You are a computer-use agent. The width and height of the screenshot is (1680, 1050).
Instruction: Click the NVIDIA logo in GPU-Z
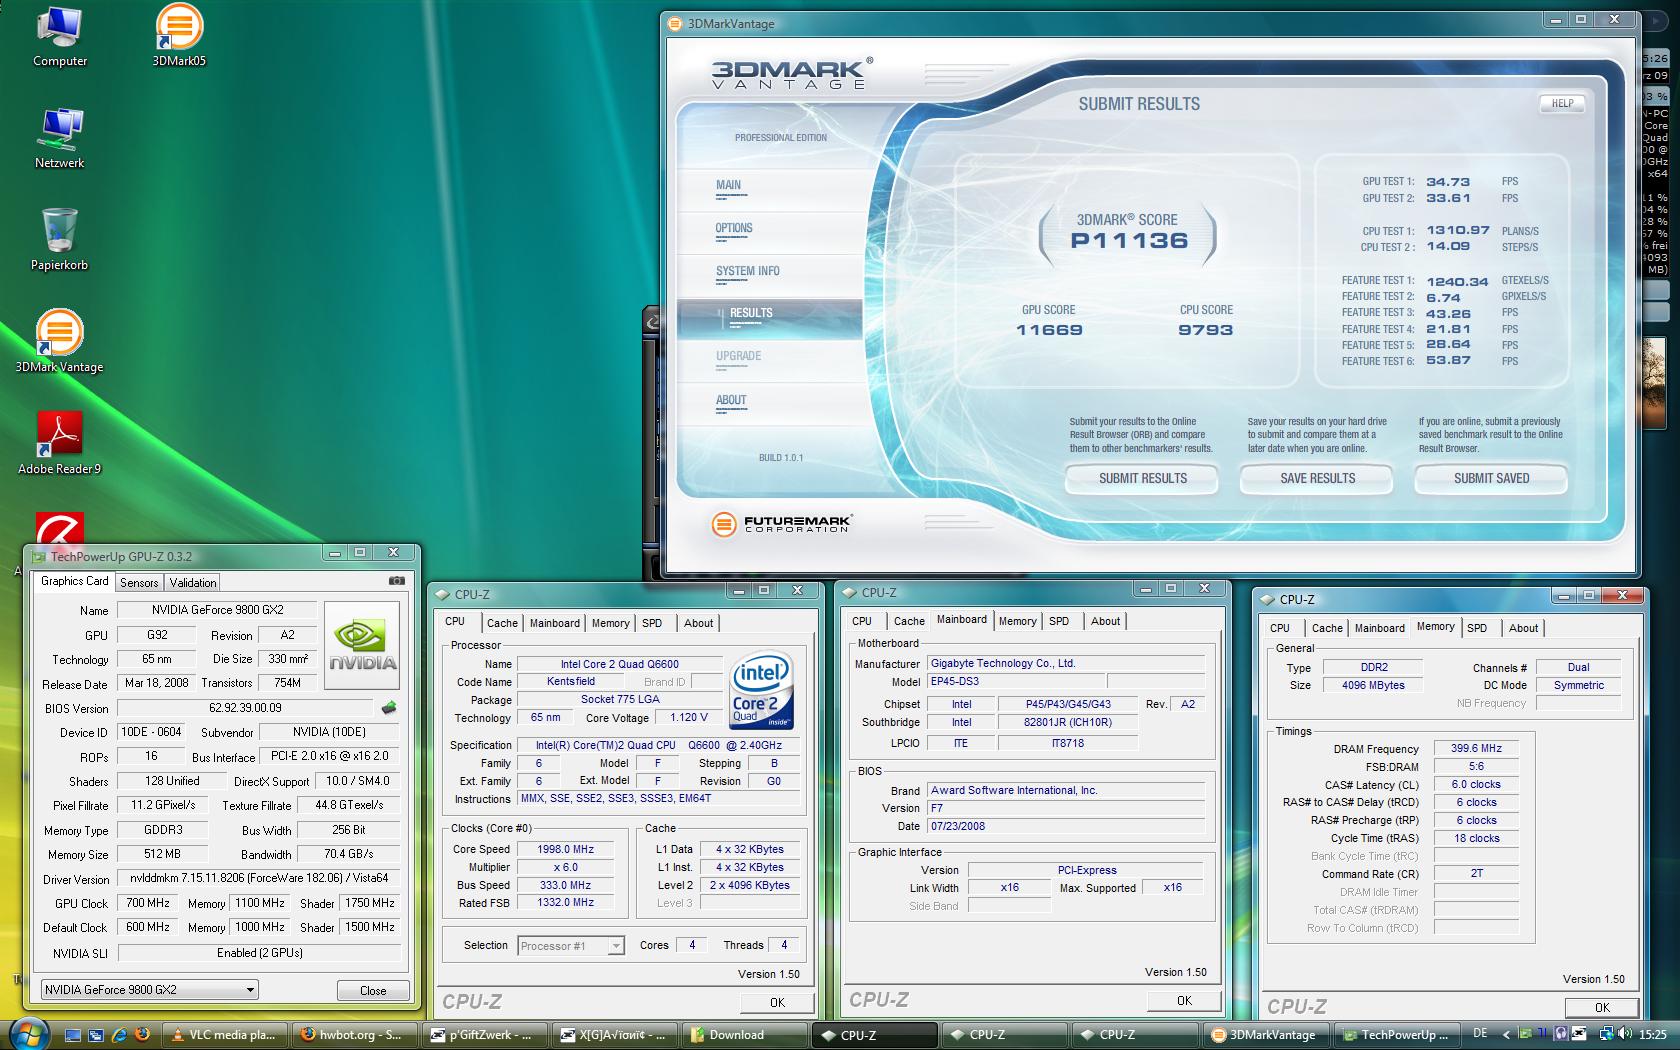[x=363, y=644]
